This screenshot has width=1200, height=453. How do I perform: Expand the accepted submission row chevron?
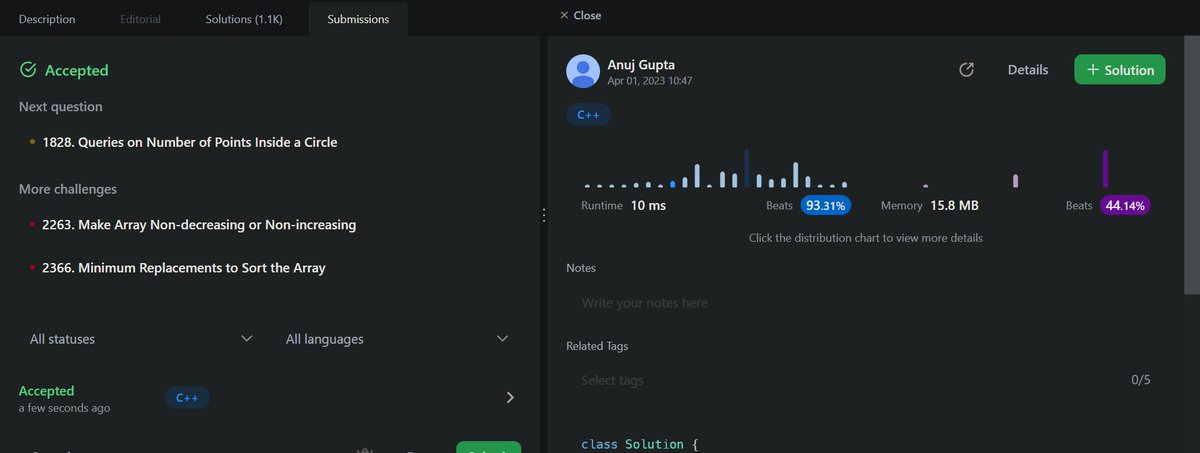(x=510, y=398)
